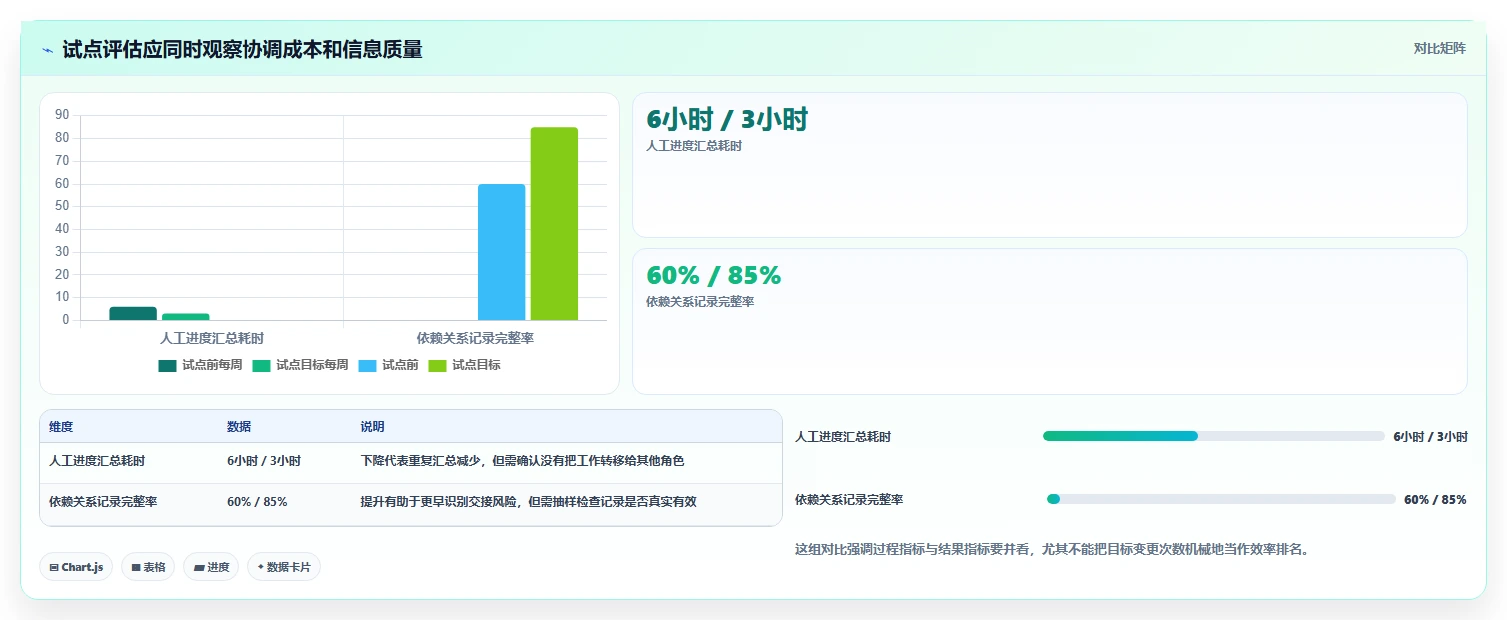Image resolution: width=1507 pixels, height=620 pixels.
Task: Click the Chart.js tag chip
Action: tap(76, 567)
